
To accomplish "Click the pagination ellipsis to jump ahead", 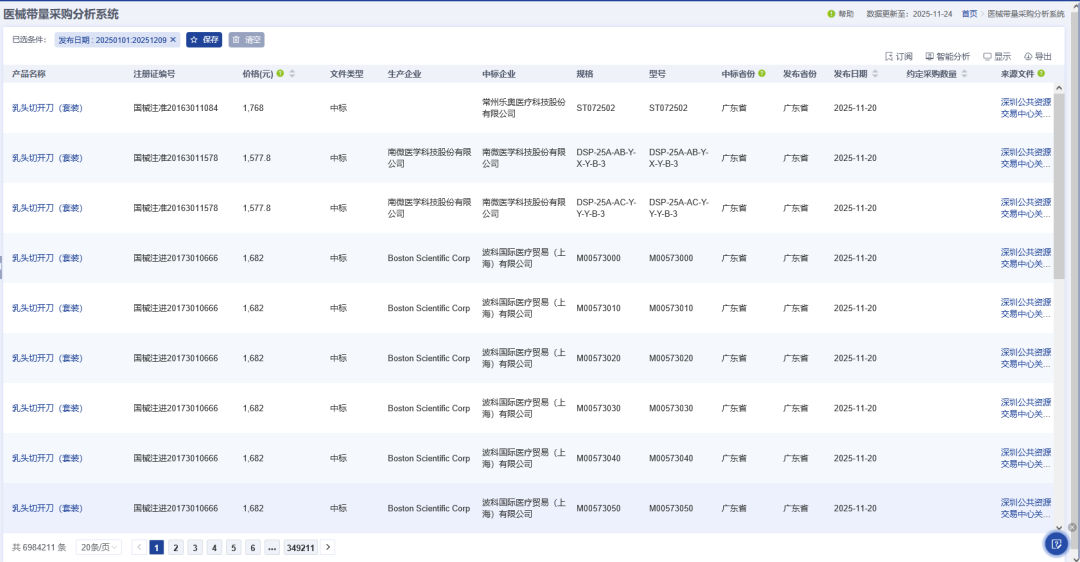I will click(272, 548).
